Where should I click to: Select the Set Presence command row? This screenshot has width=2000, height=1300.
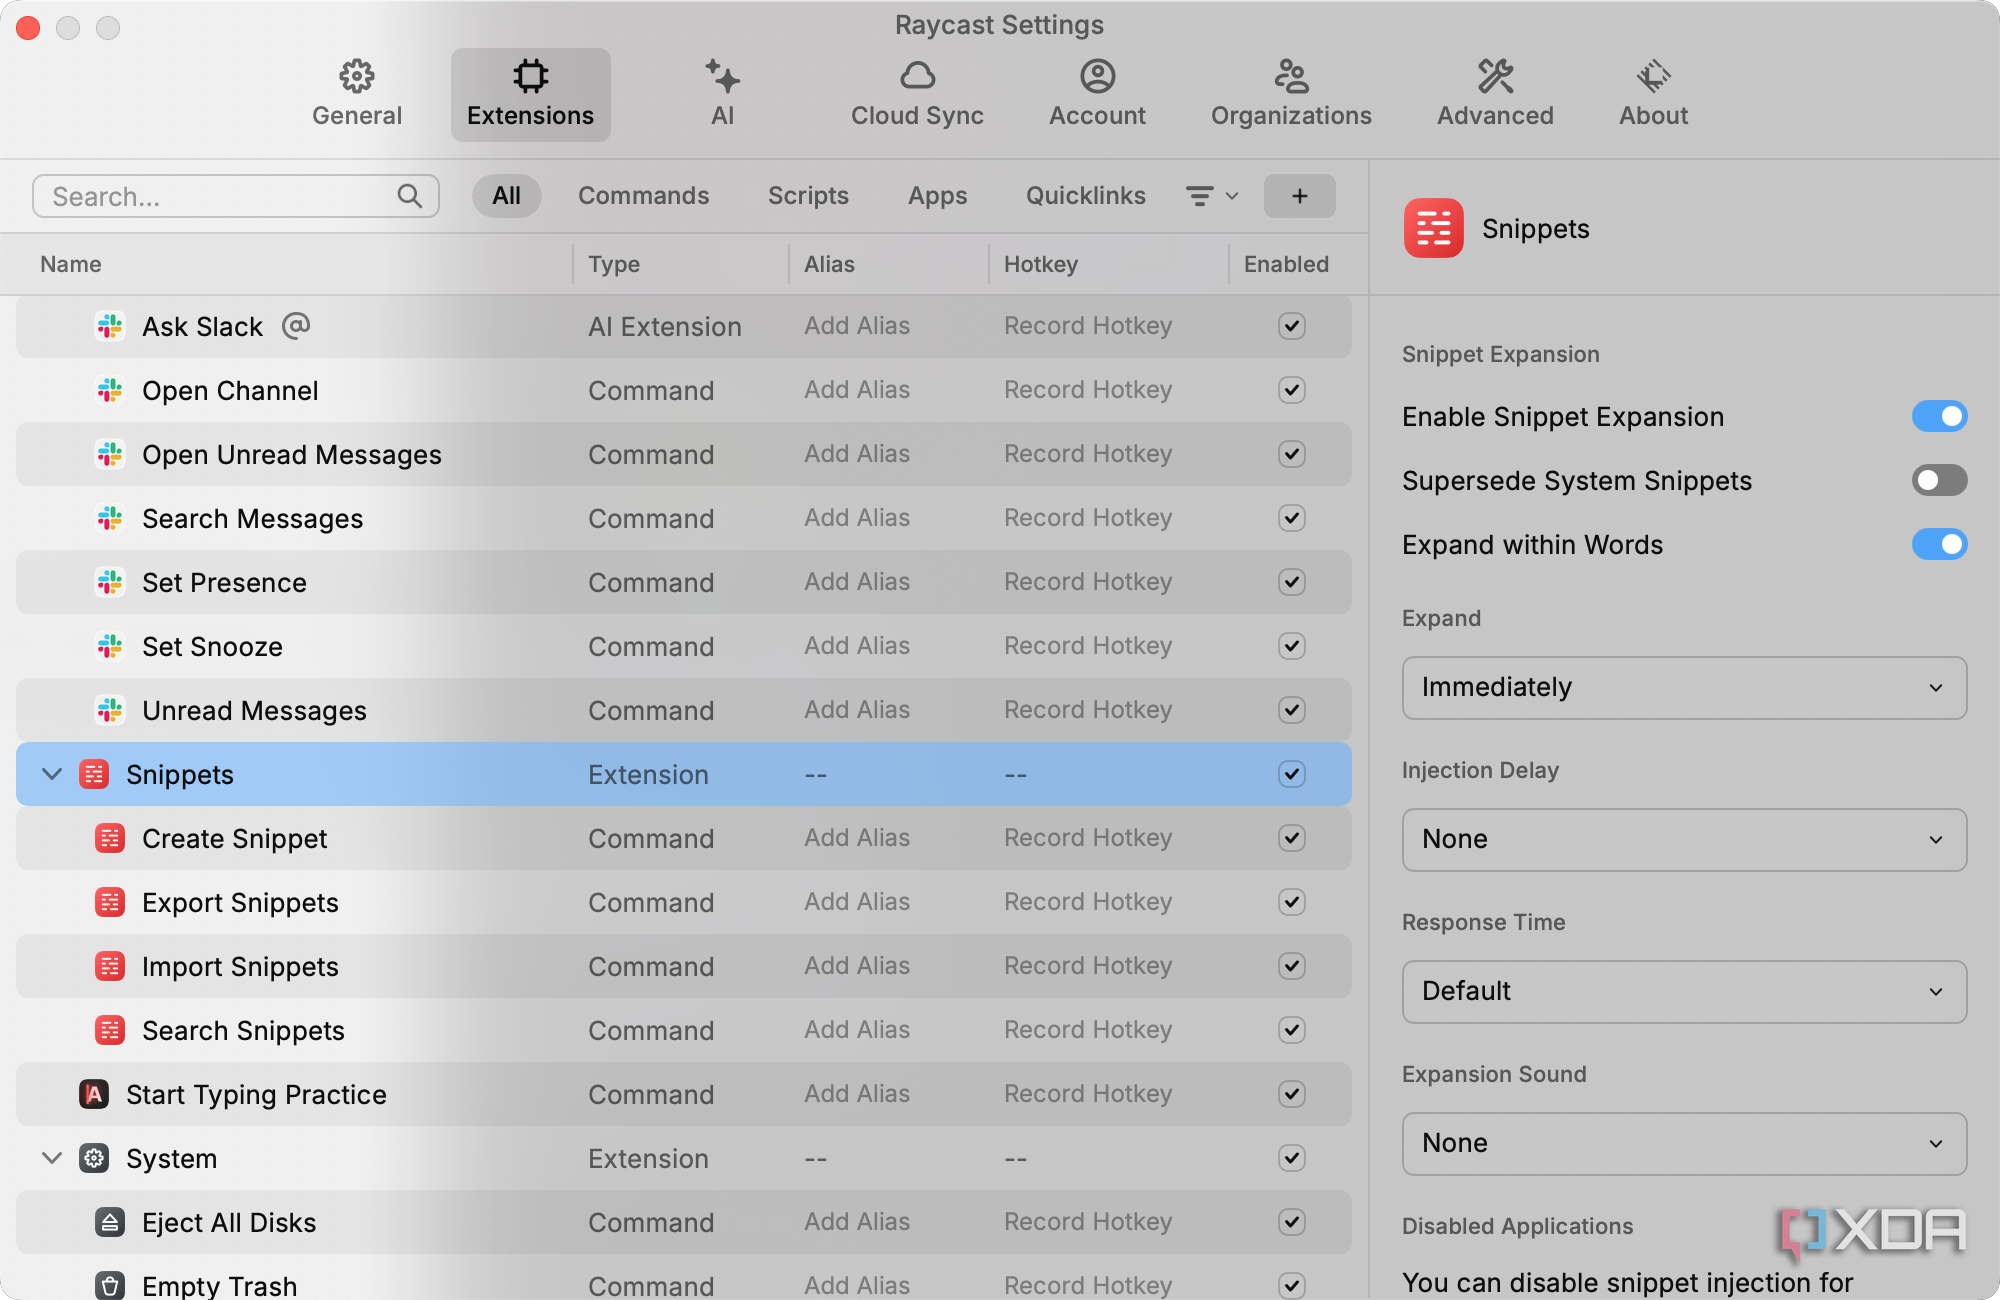click(684, 582)
